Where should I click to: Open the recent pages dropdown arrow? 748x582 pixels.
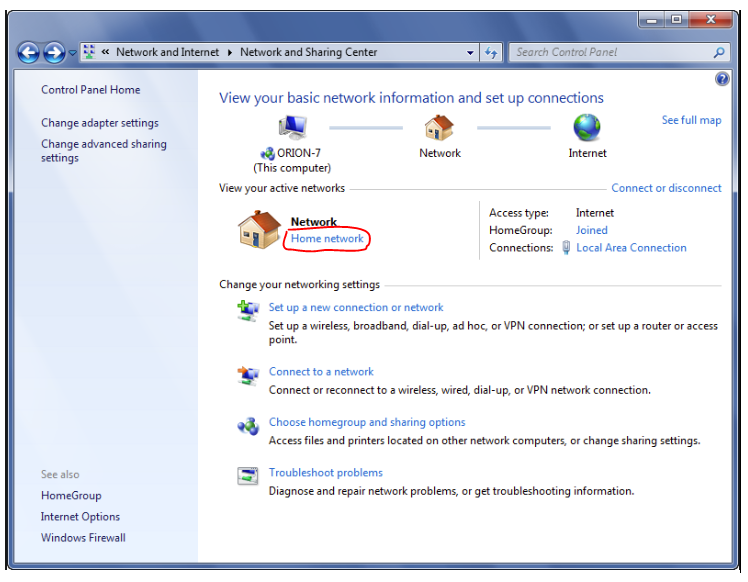(x=73, y=53)
